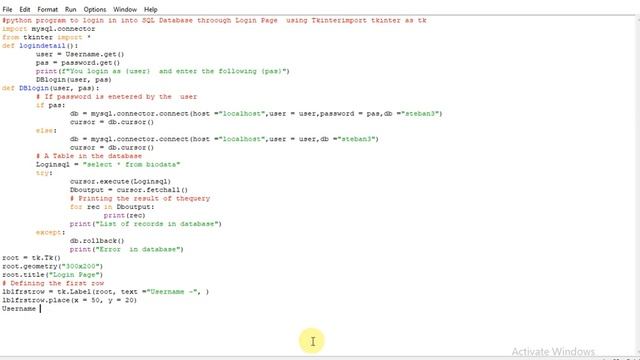
Task: Open the Run menu
Action: tap(71, 9)
